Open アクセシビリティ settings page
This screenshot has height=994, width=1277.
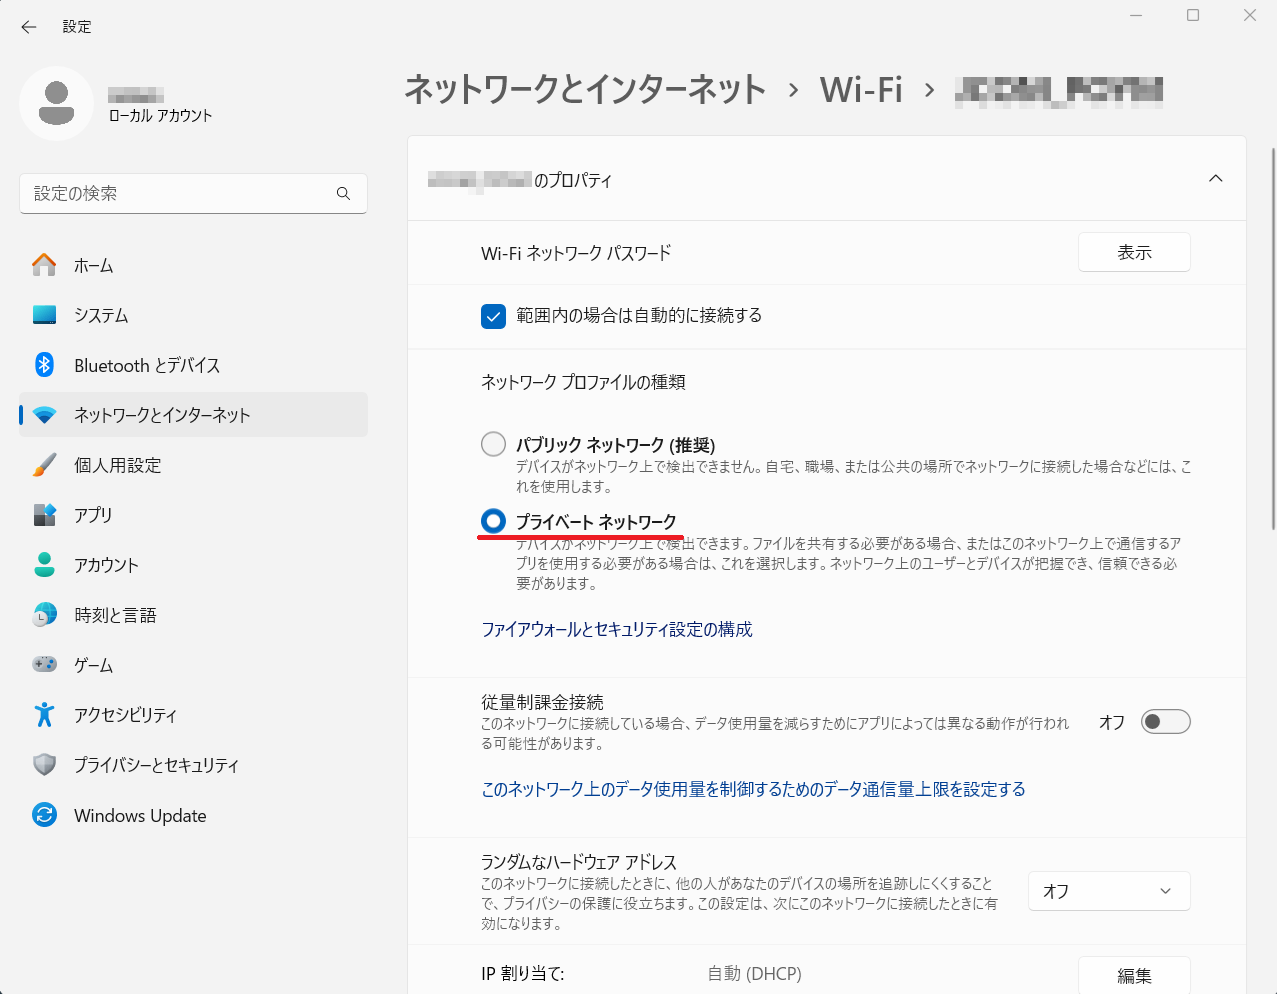[x=194, y=715]
